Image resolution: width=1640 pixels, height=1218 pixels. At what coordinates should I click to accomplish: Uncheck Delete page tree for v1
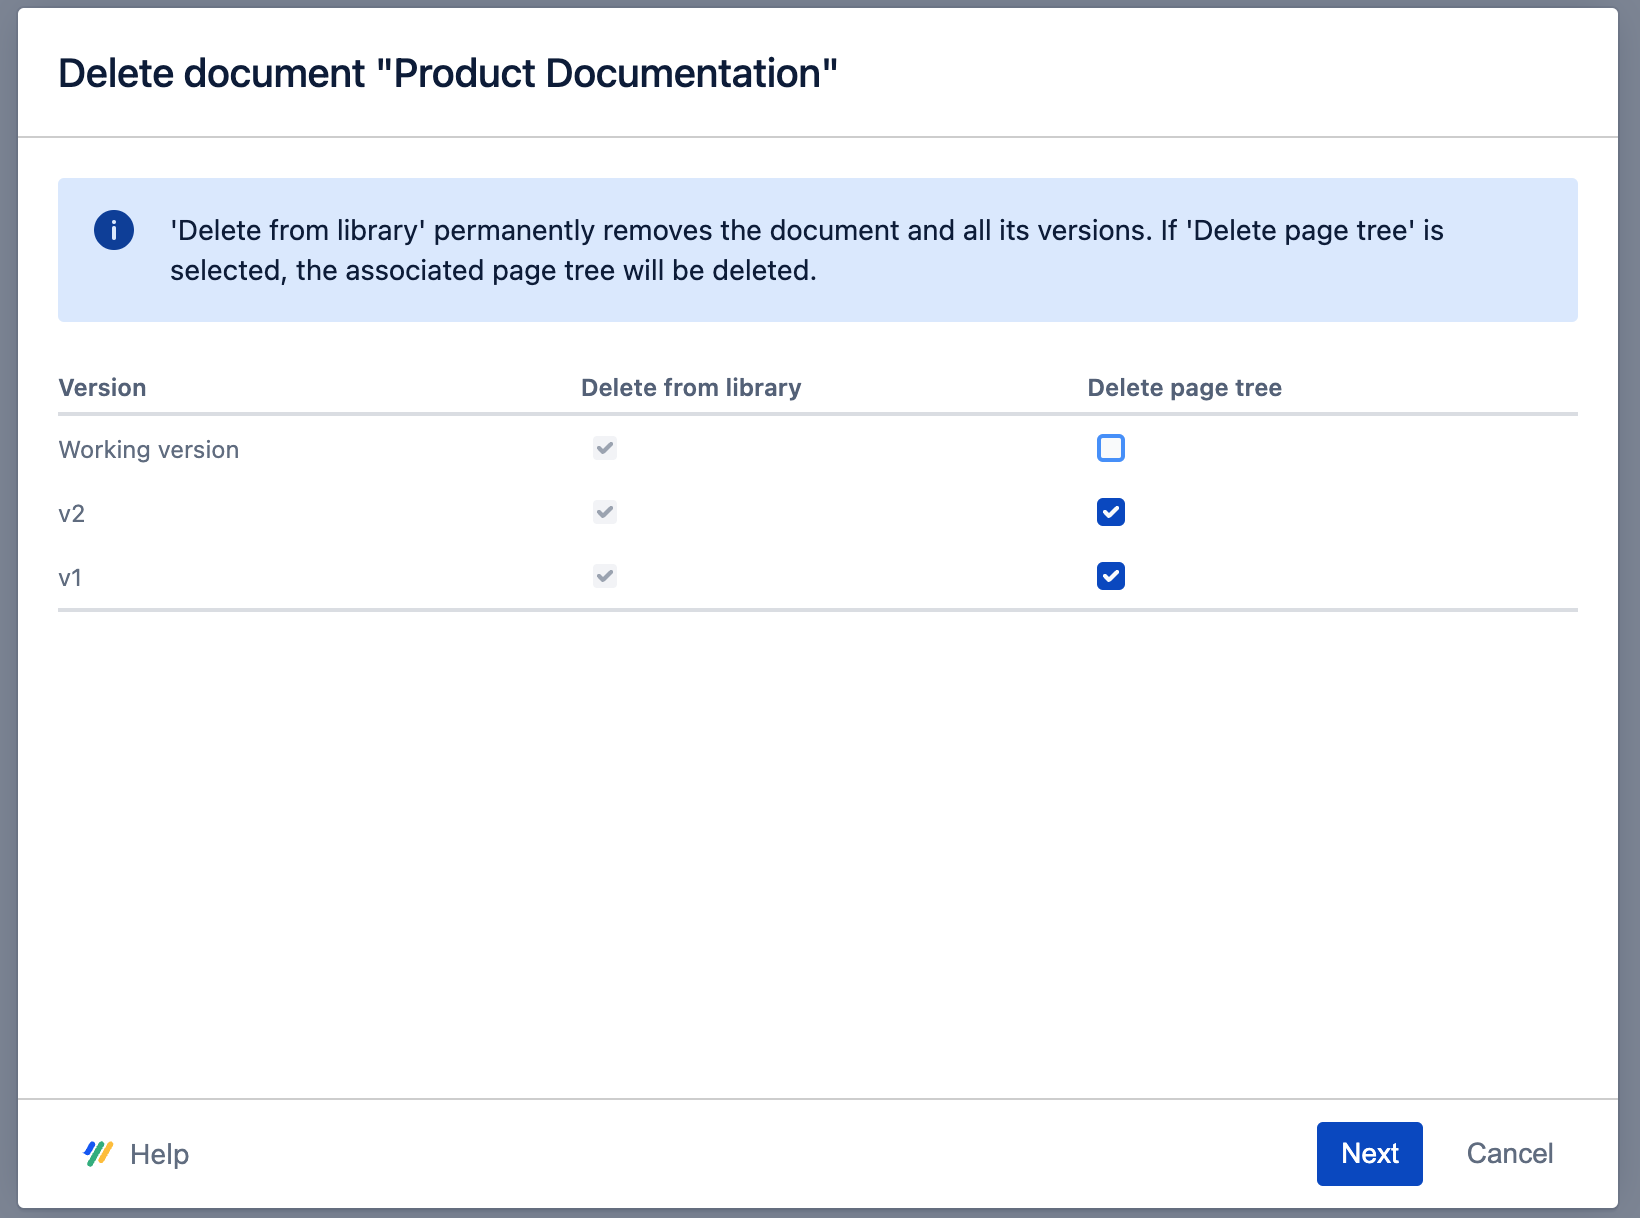point(1110,575)
